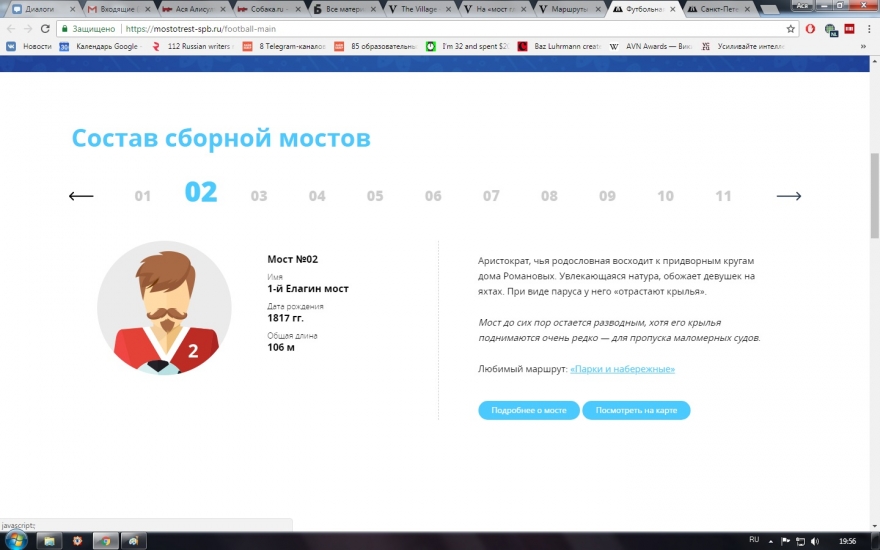
Task: Show hidden system tray icons
Action: 772,540
